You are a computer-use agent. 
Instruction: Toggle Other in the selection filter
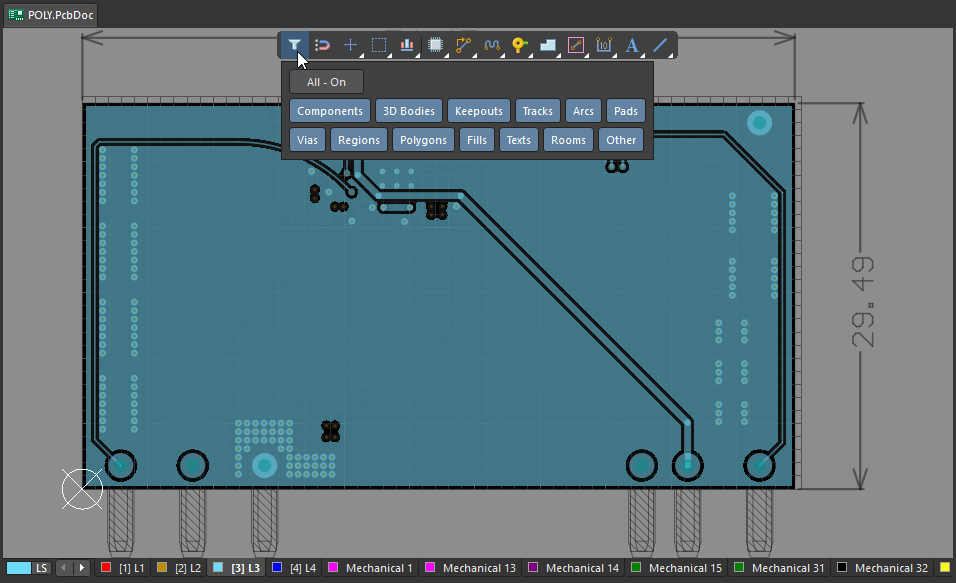[x=621, y=140]
